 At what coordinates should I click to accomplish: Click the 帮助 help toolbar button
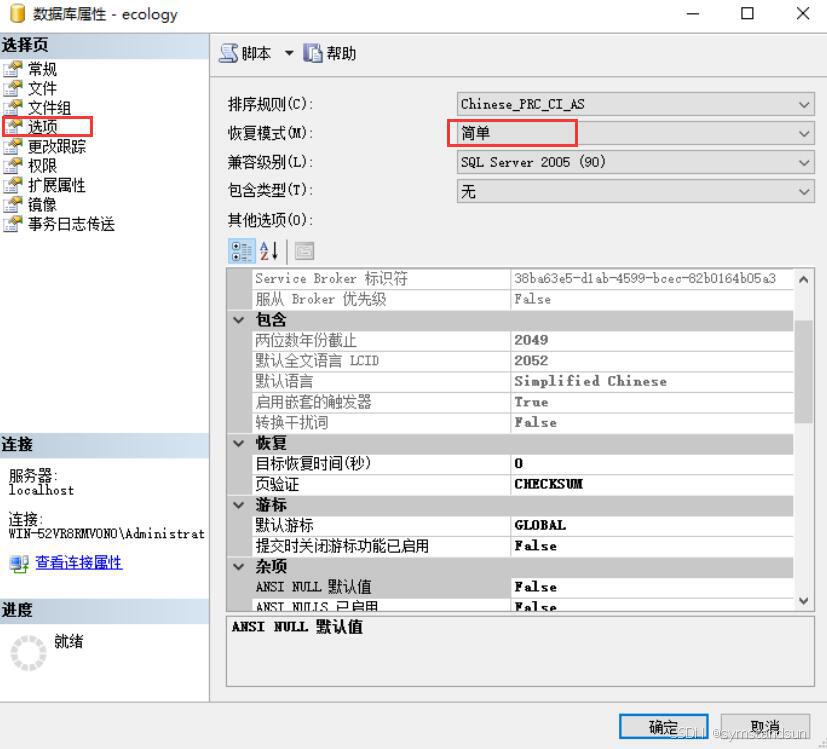tap(330, 53)
